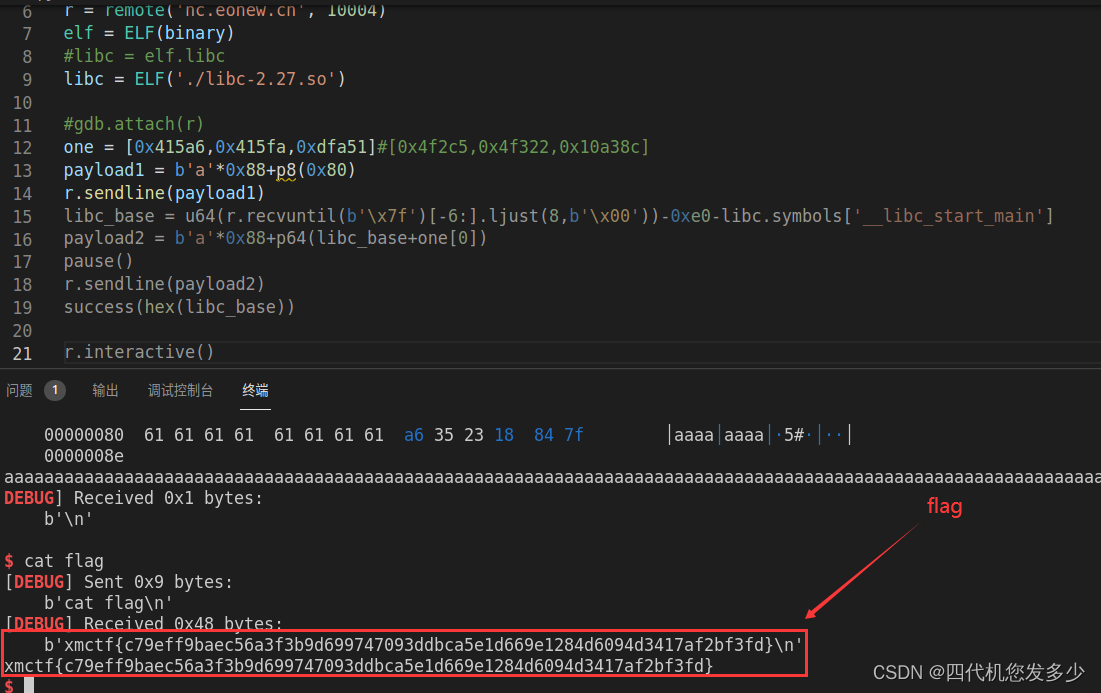
Task: Click the '#libc = elf.libc' comment
Action: pos(144,55)
